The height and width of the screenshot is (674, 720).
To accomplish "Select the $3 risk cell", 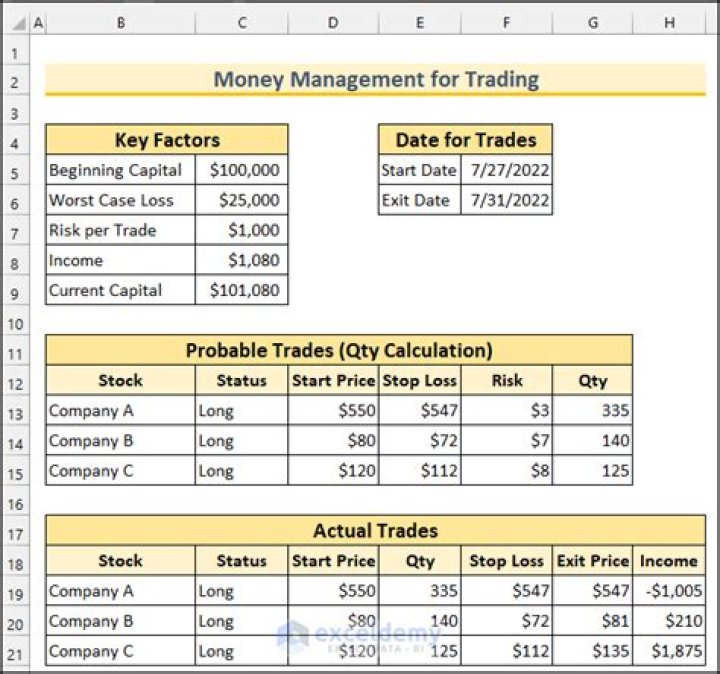I will click(x=506, y=410).
